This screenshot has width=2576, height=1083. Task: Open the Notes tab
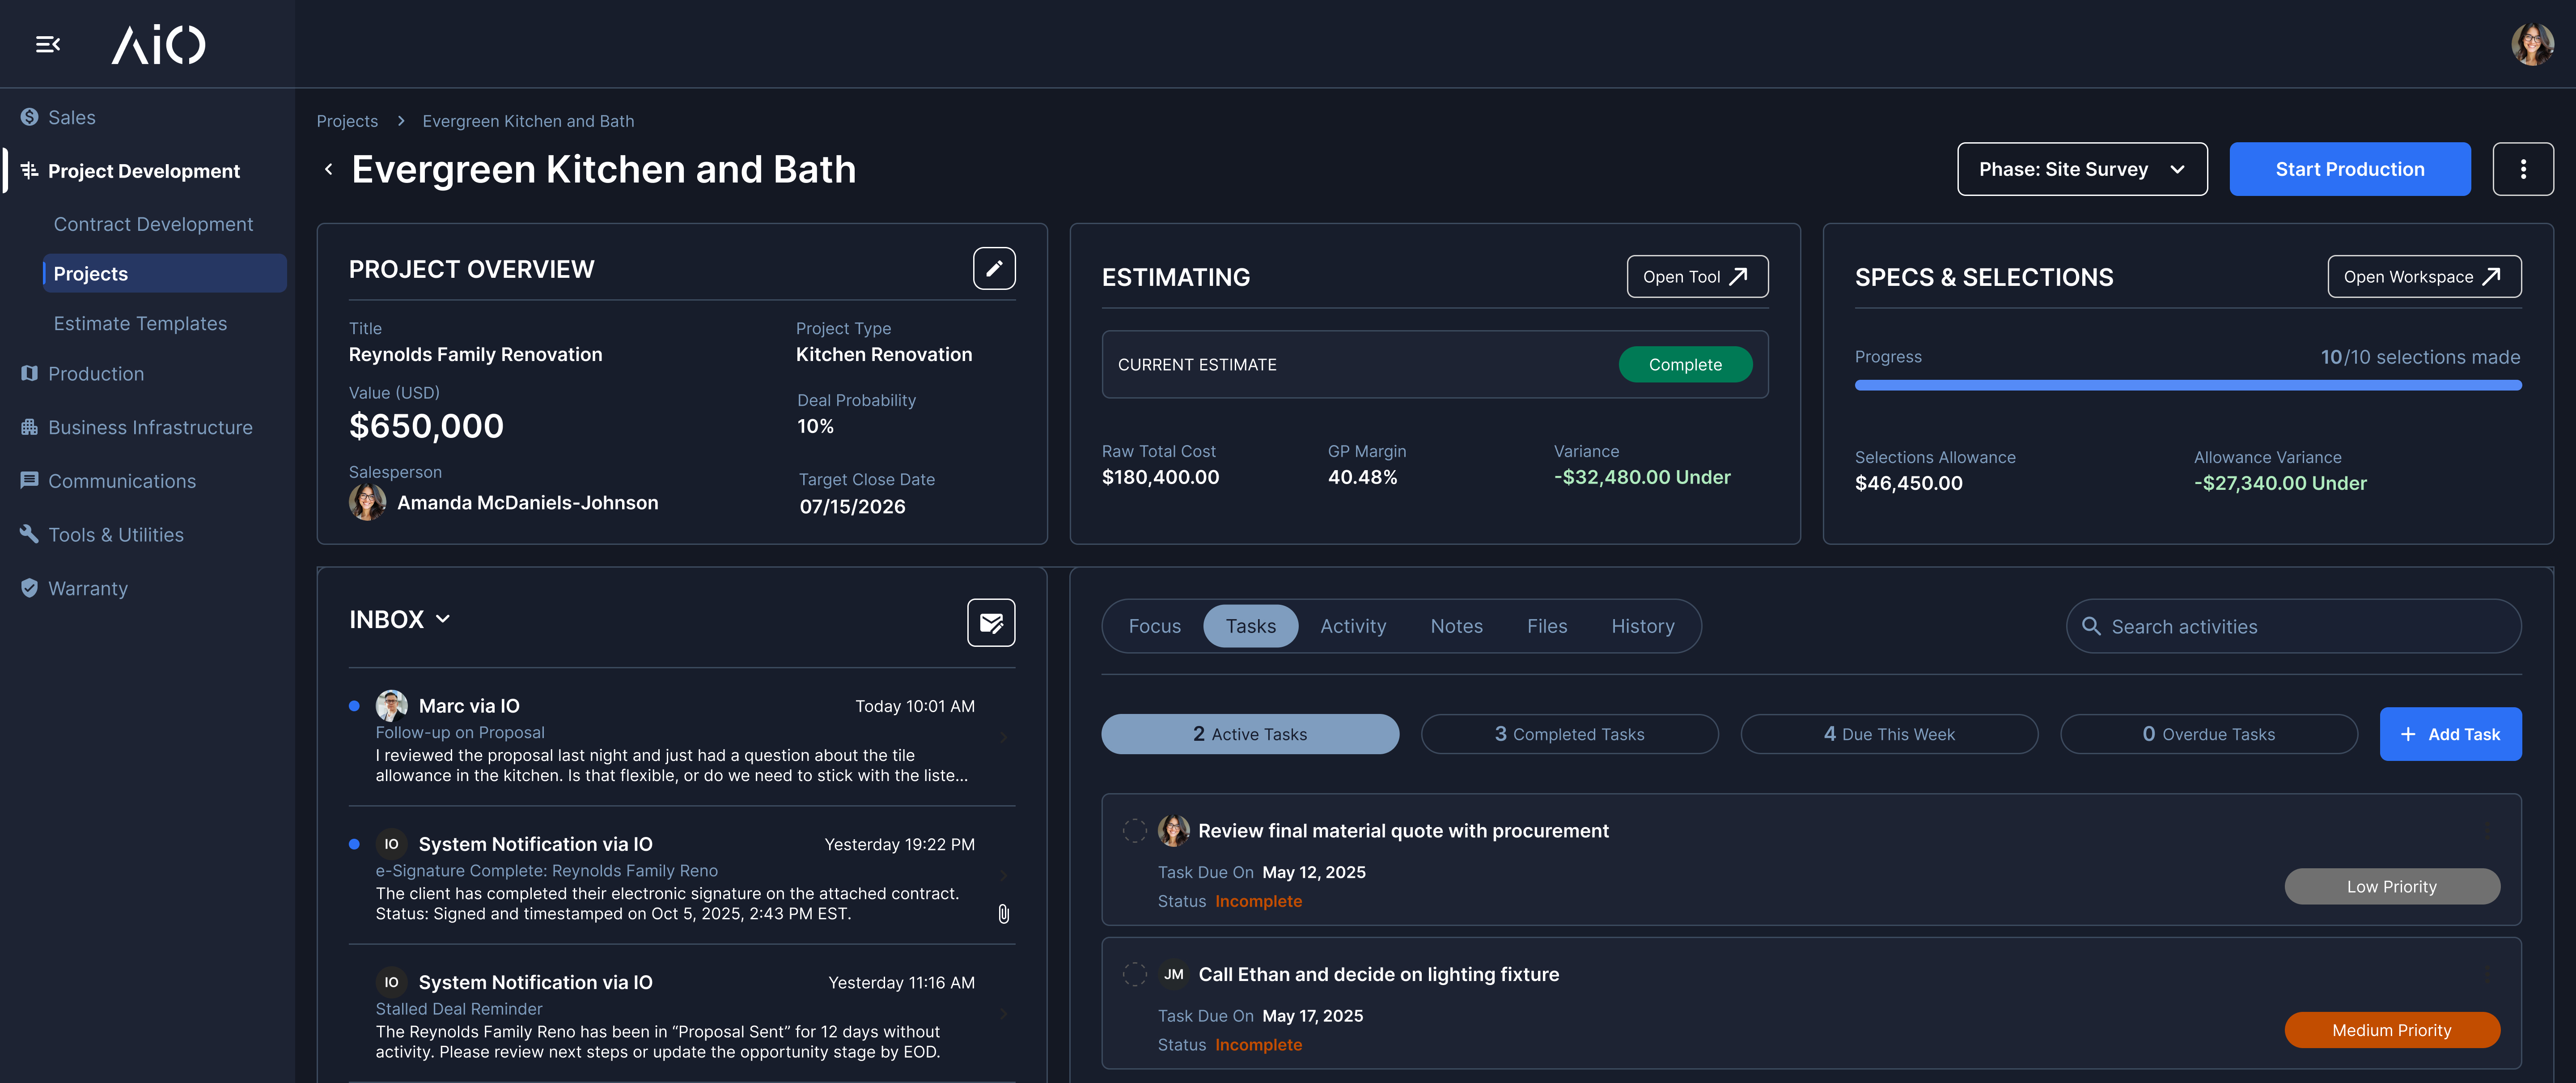(x=1456, y=626)
